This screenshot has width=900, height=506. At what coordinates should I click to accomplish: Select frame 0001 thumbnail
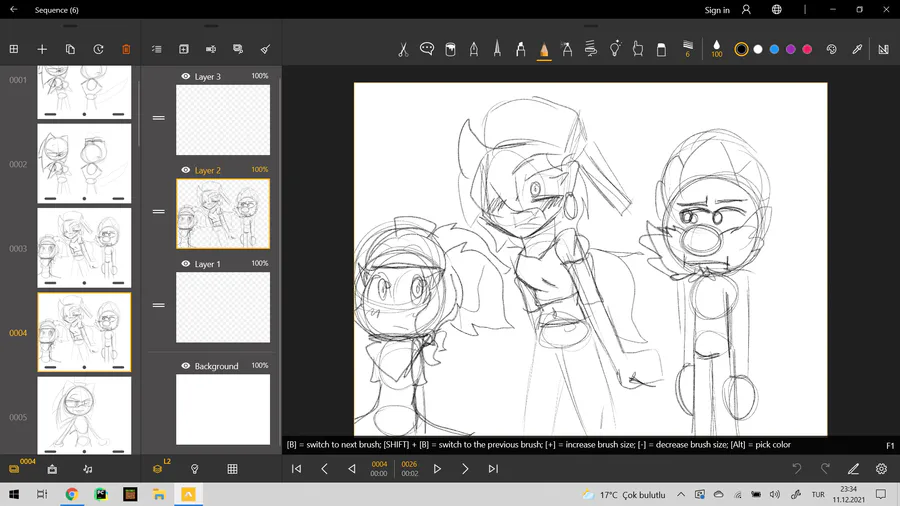point(84,92)
